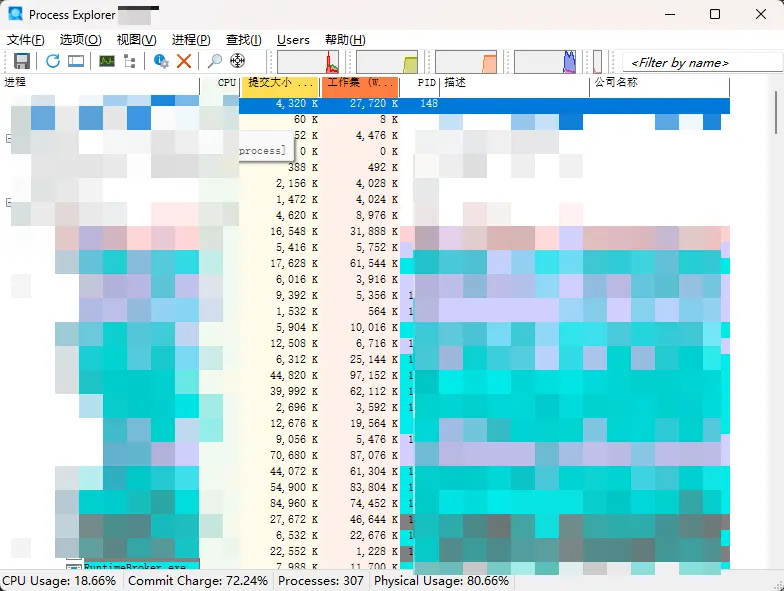Viewport: 784px width, 591px height.
Task: Toggle the lower pane window icon
Action: tap(76, 61)
